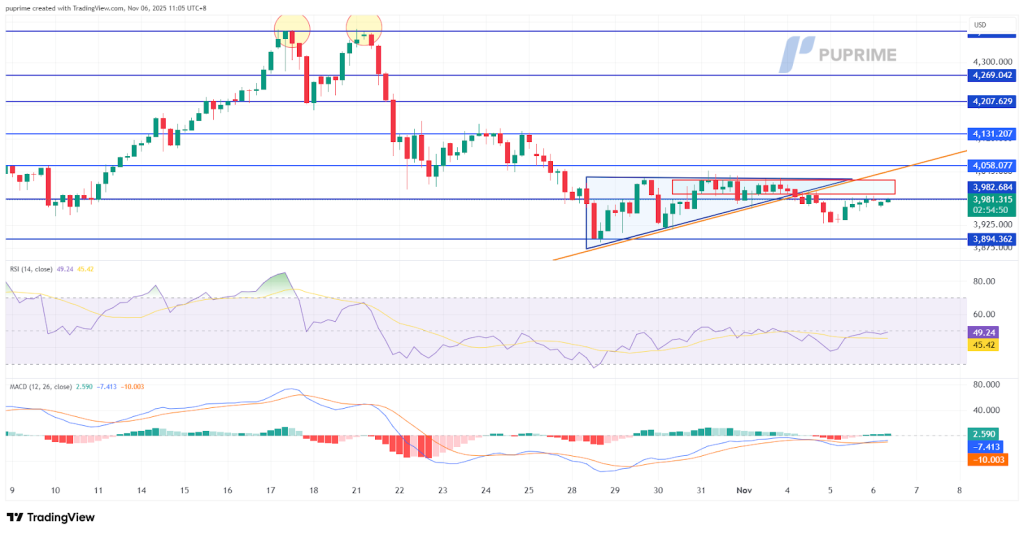Click the TradingView logo icon
Image resolution: width=1024 pixels, height=534 pixels.
(x=15, y=517)
